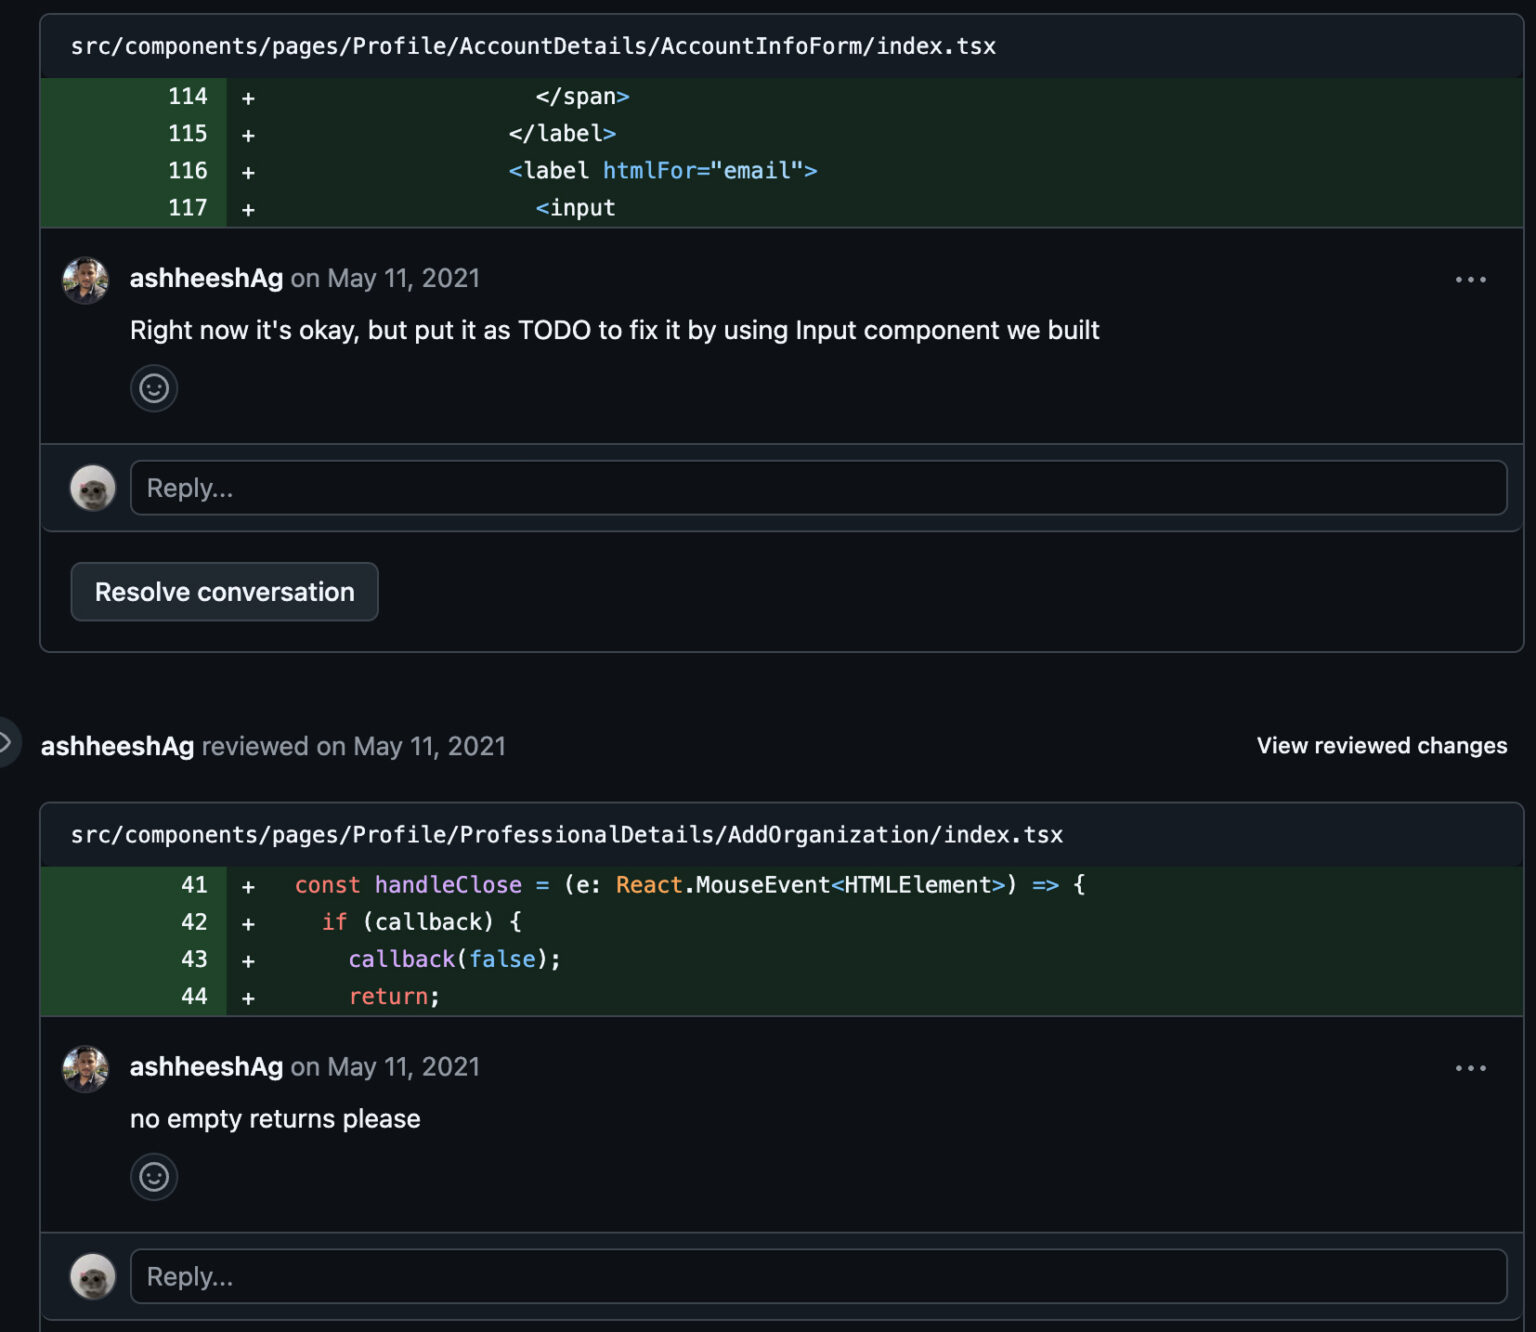Click the avatar beside the top Reply box

[92, 488]
